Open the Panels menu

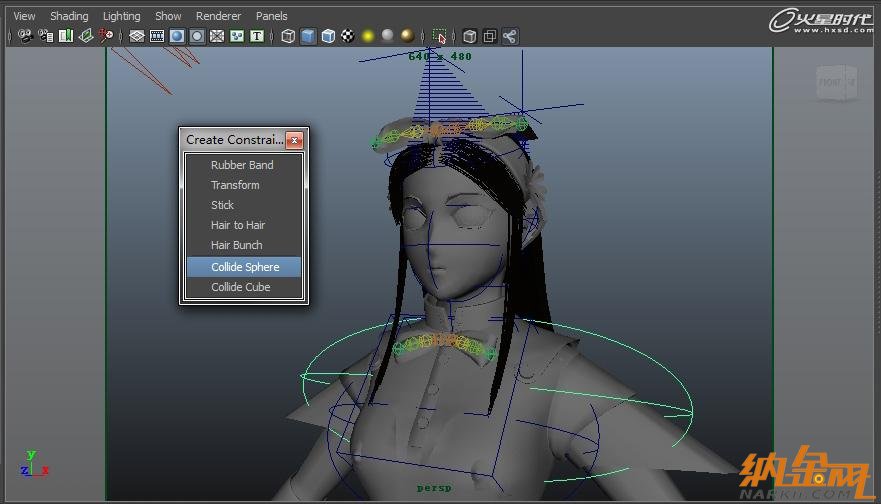[271, 16]
